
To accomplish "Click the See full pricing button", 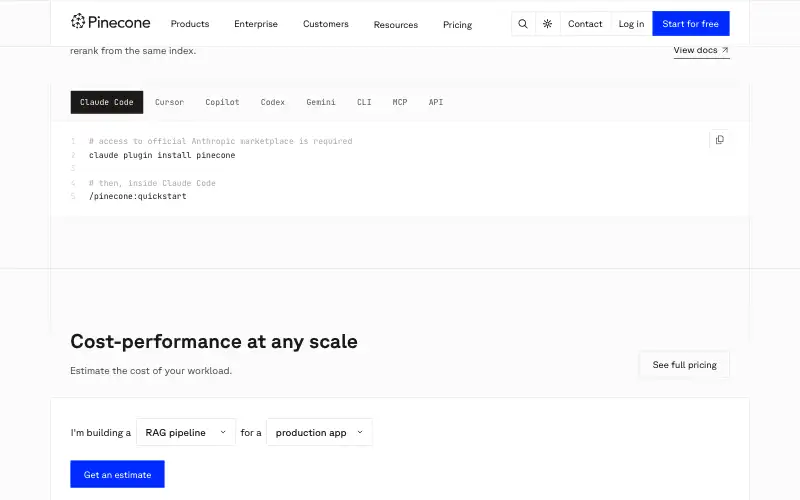I will pos(684,365).
